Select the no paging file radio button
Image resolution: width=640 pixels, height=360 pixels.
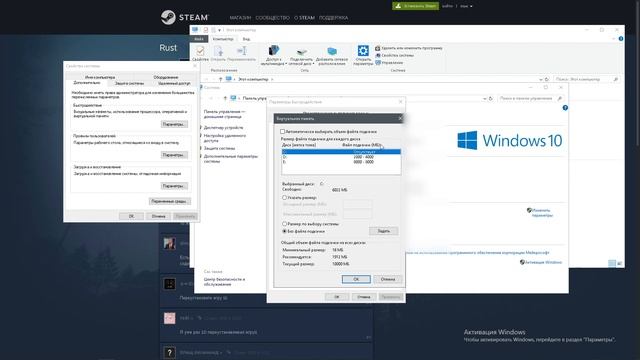(x=284, y=231)
